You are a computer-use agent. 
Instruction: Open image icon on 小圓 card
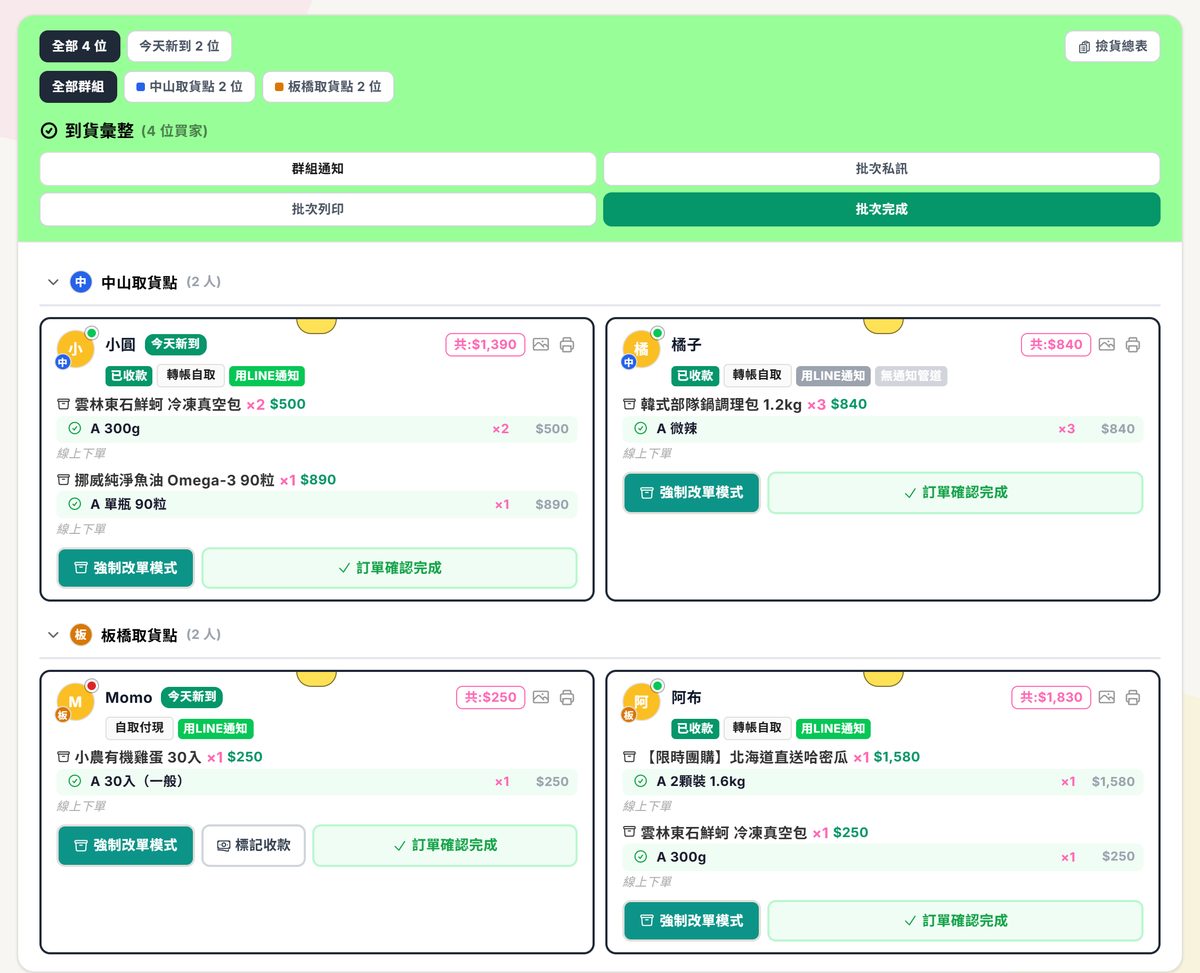click(541, 345)
